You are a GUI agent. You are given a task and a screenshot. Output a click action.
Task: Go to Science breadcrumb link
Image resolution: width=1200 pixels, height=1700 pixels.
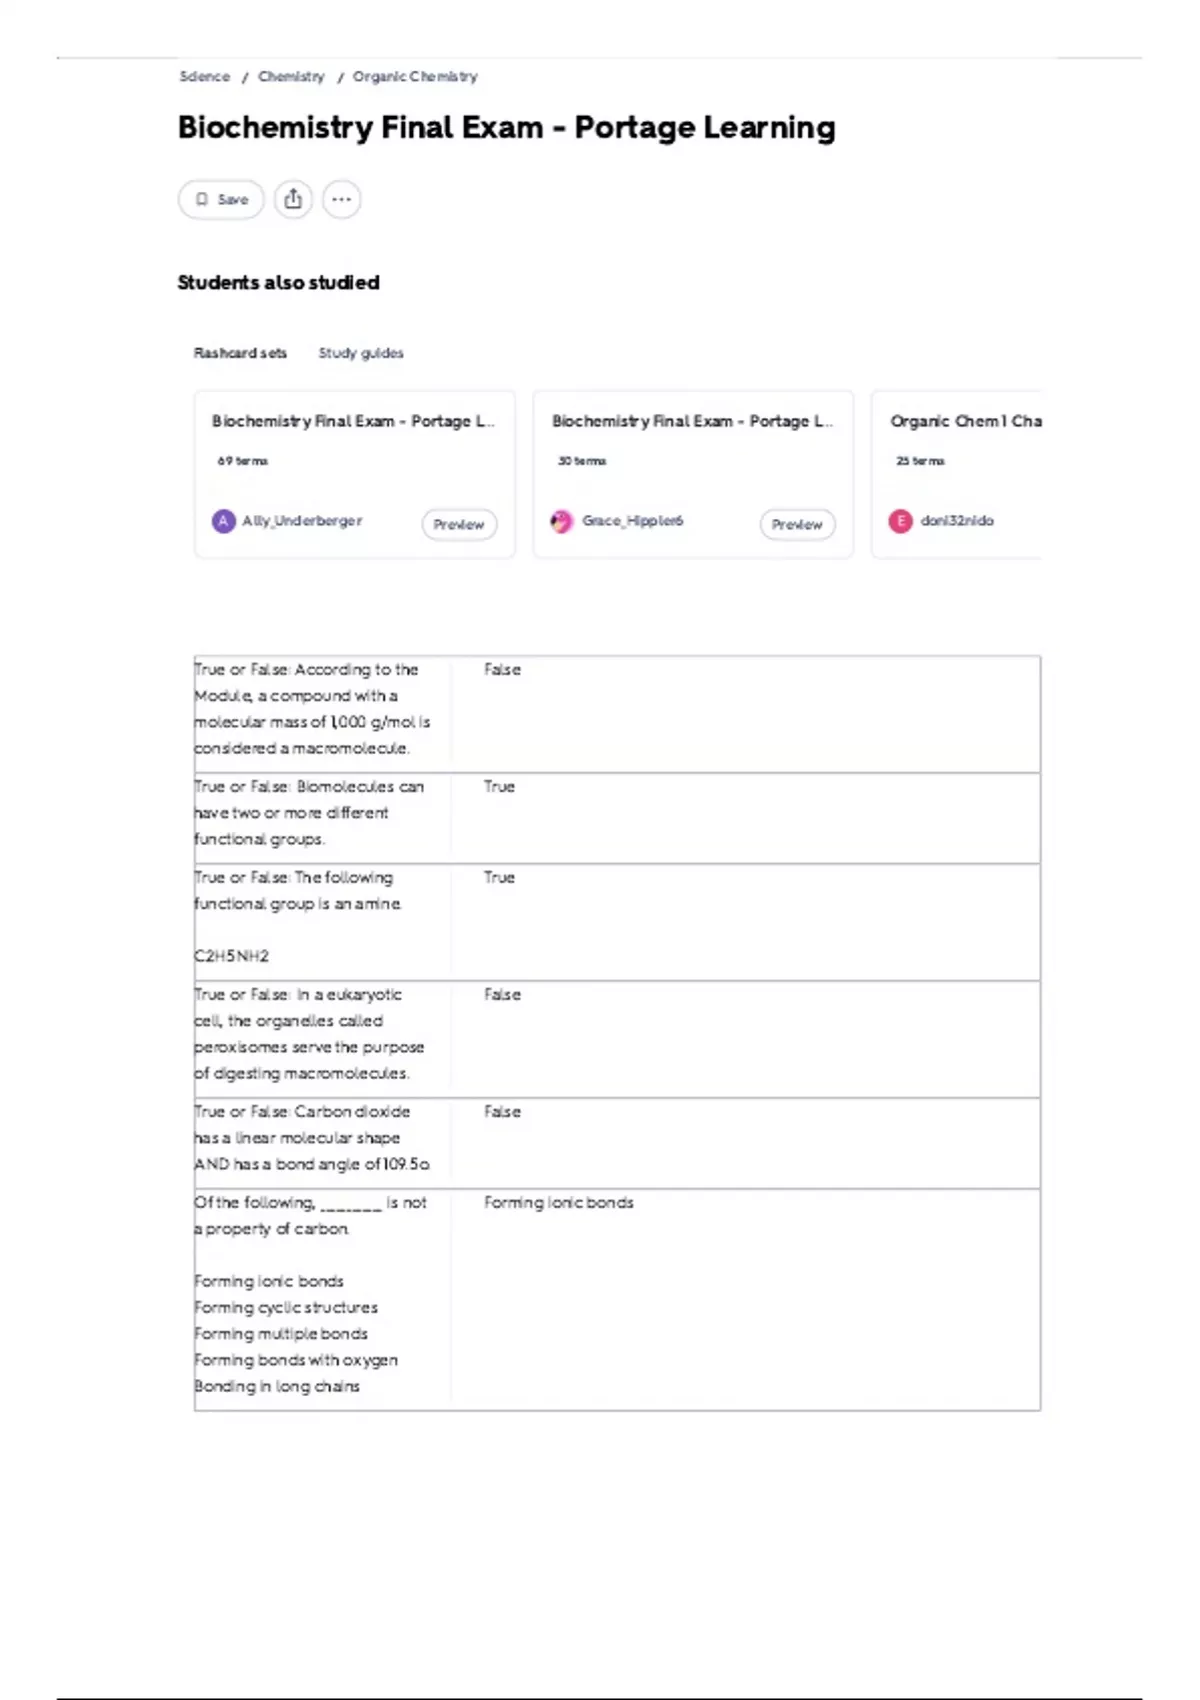tap(205, 76)
